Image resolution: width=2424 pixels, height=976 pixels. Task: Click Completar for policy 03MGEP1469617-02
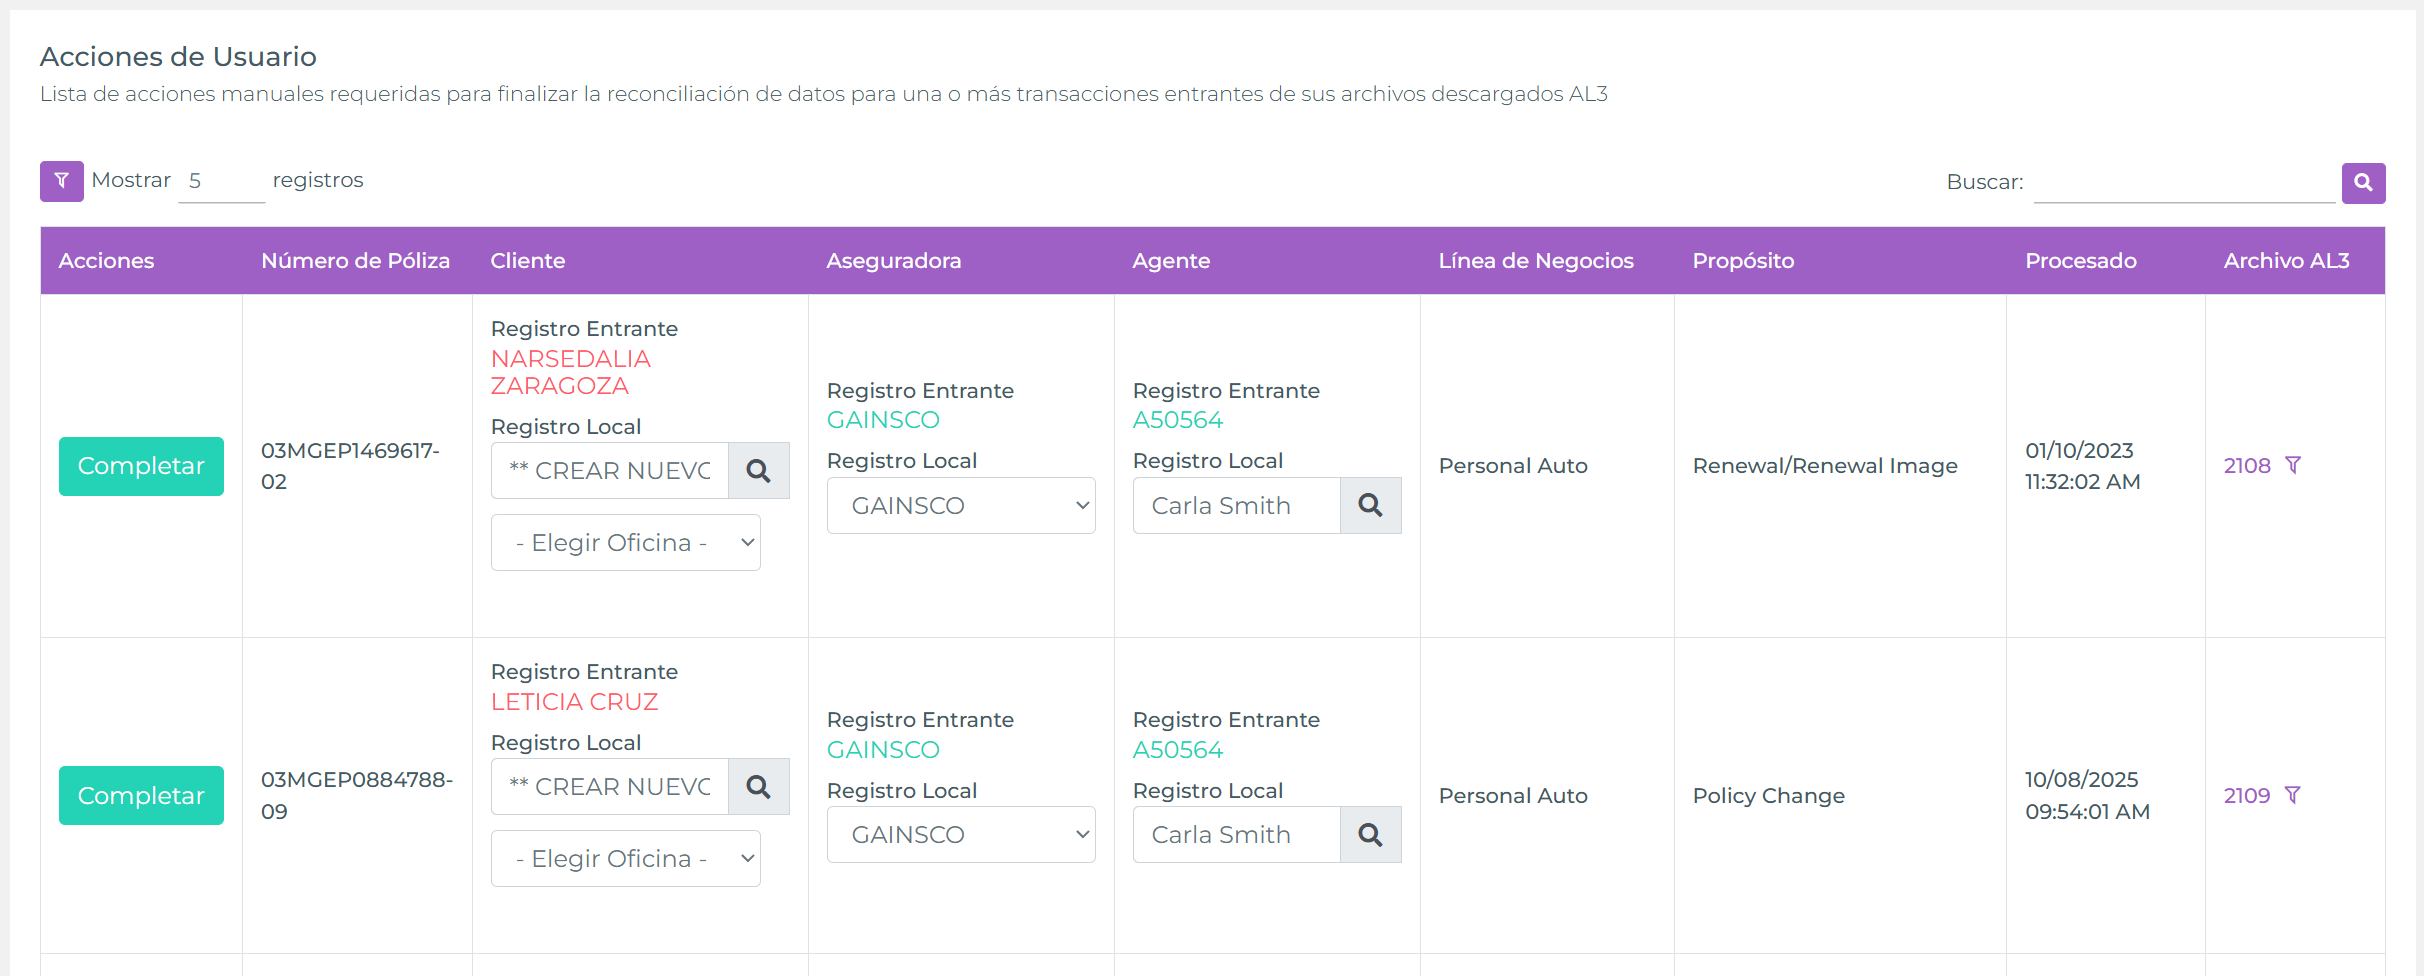pyautogui.click(x=140, y=466)
